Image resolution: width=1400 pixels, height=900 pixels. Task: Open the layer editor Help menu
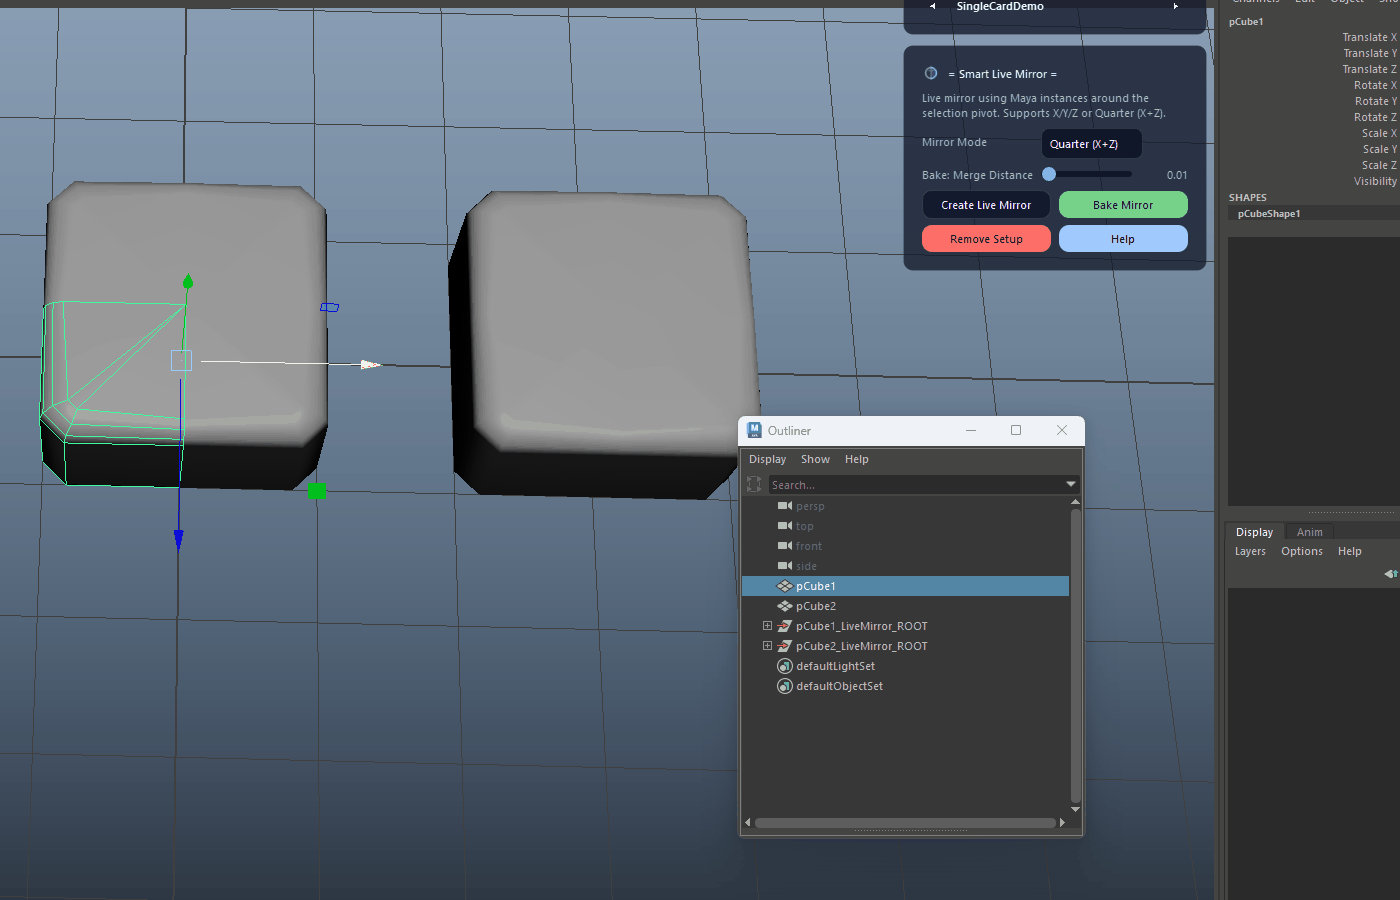(1350, 551)
